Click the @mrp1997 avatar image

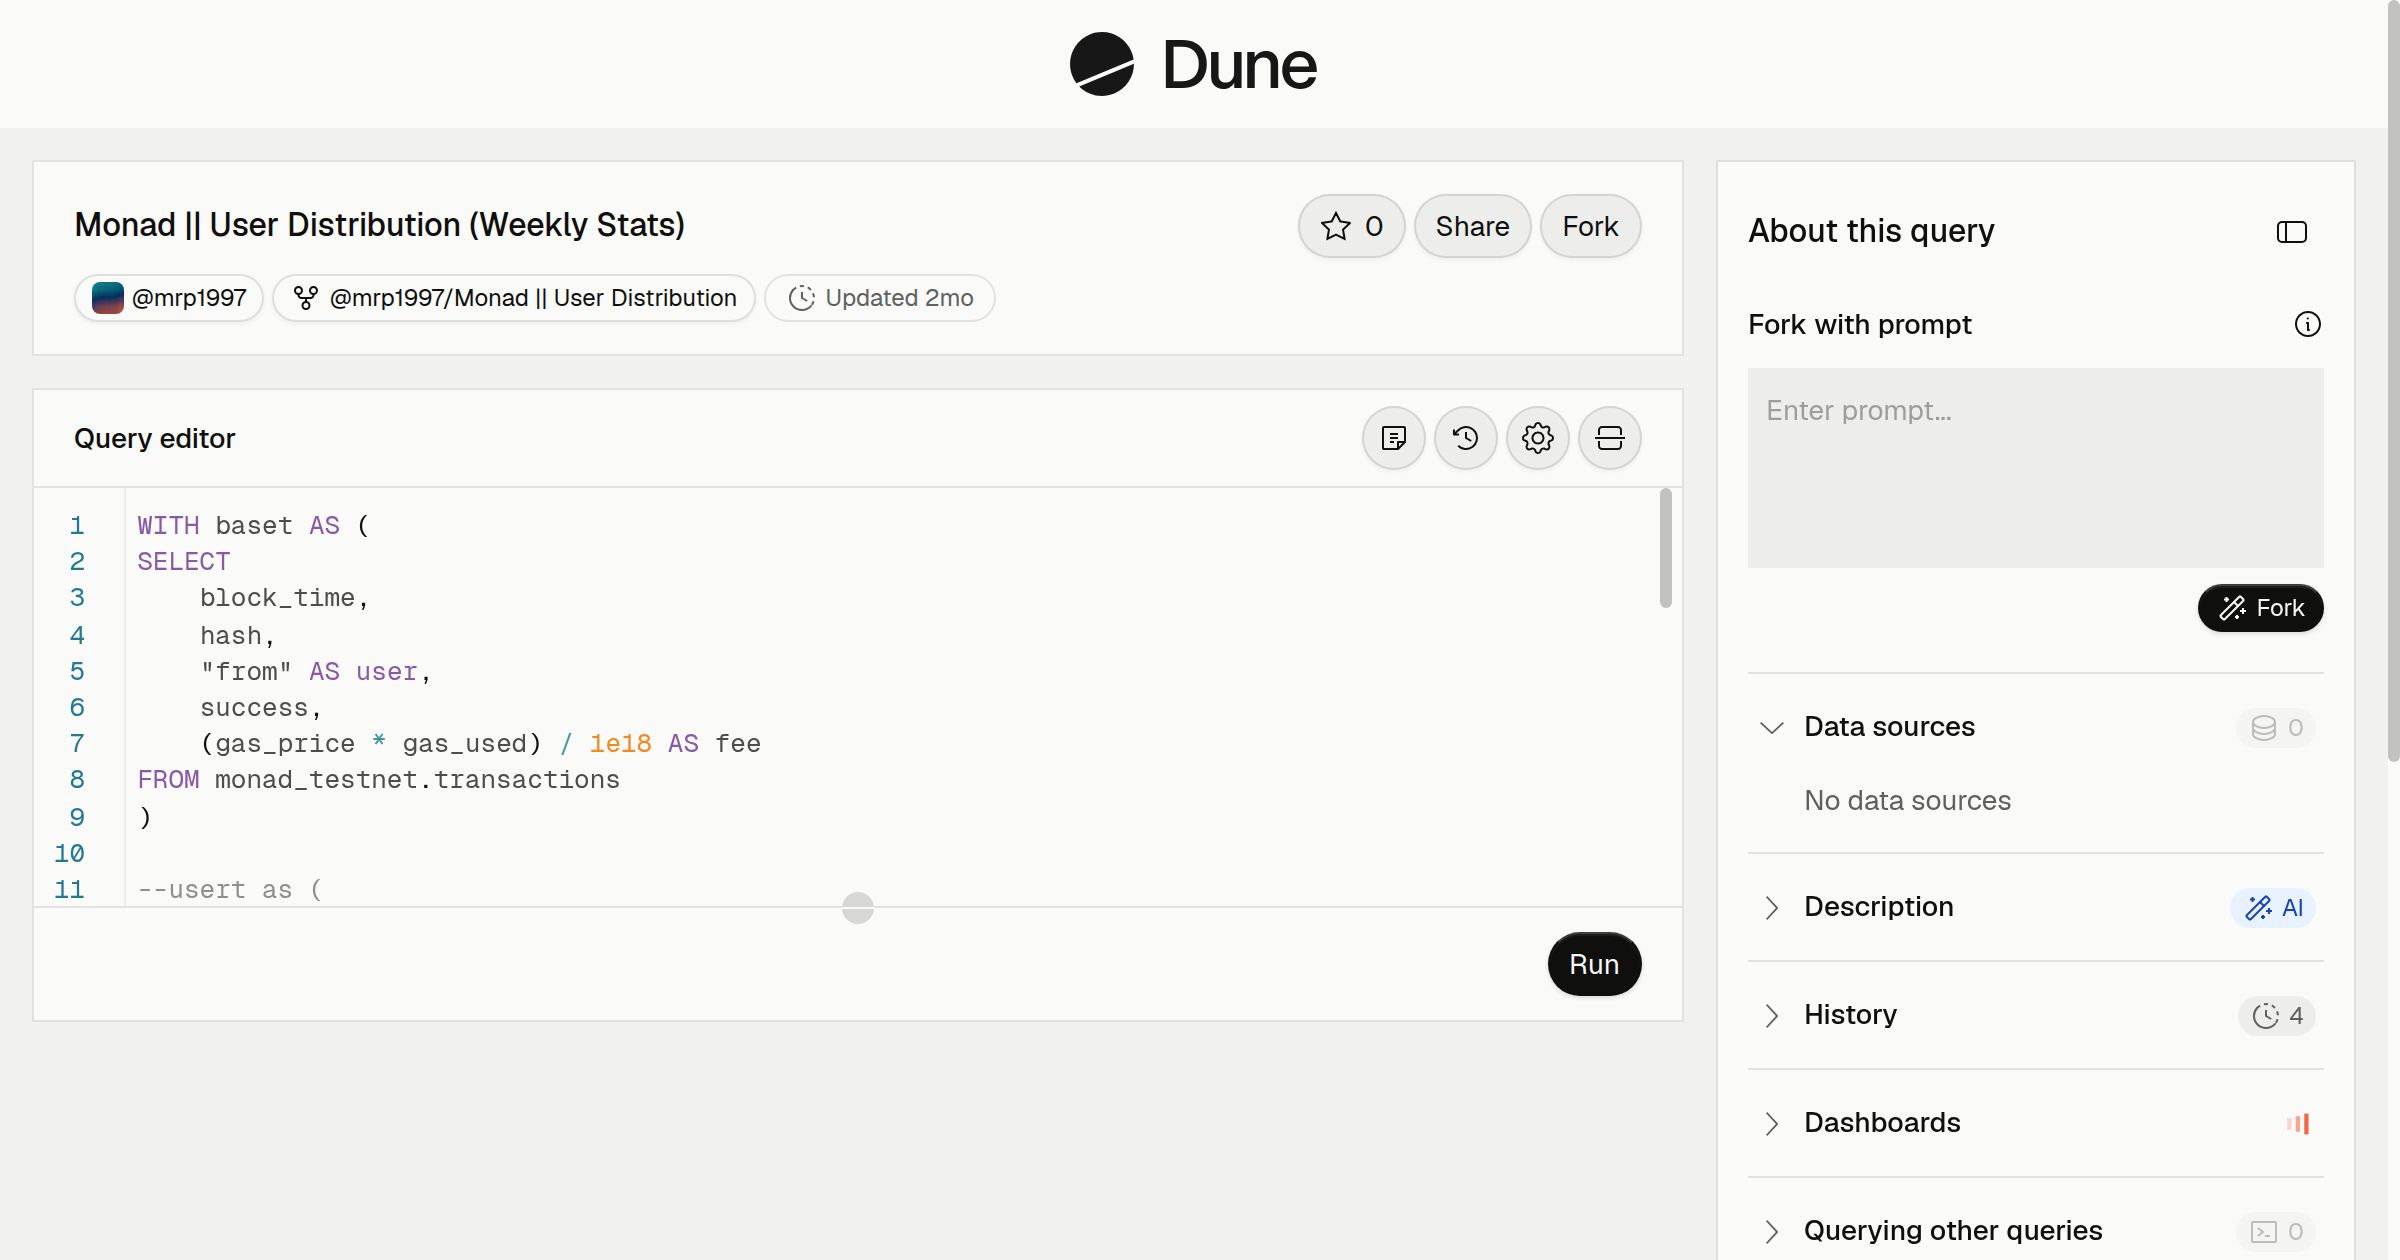(107, 298)
